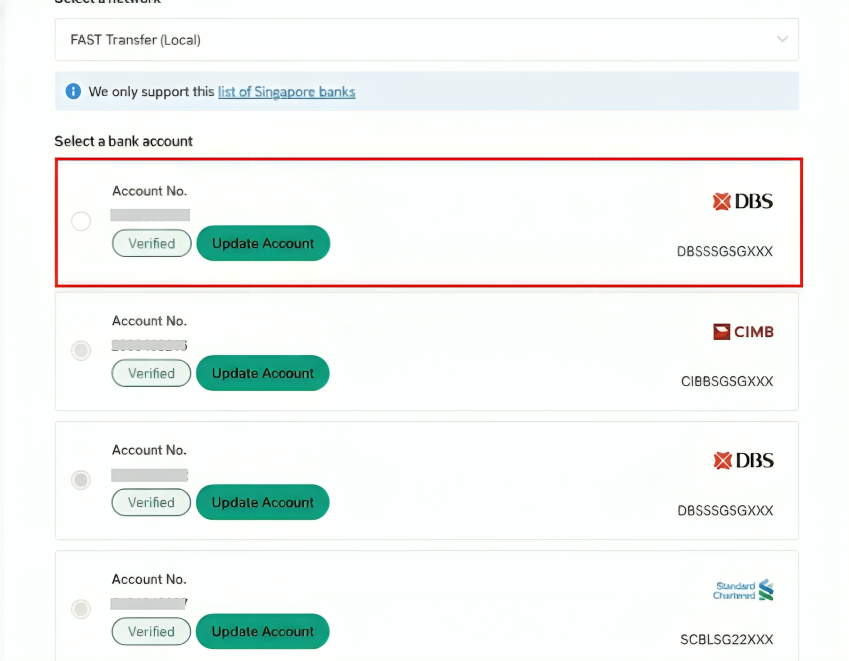Open the FAST Transfer (Local) network dropdown
Viewport: 849px width, 661px height.
(x=427, y=40)
